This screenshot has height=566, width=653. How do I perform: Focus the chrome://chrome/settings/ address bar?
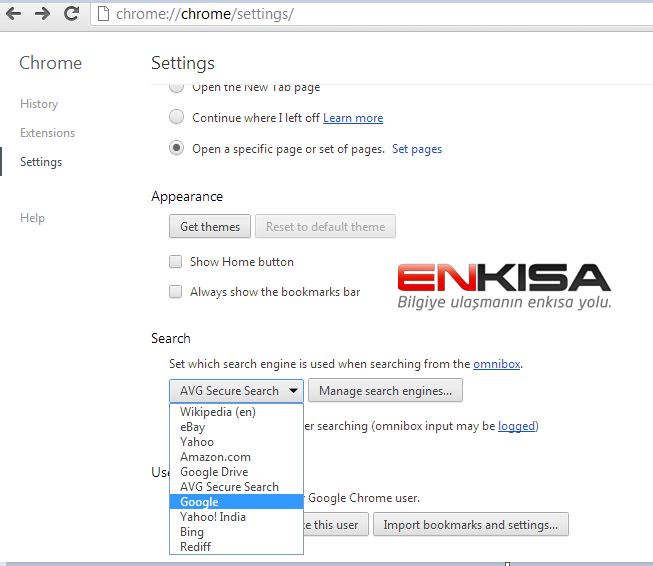point(371,14)
